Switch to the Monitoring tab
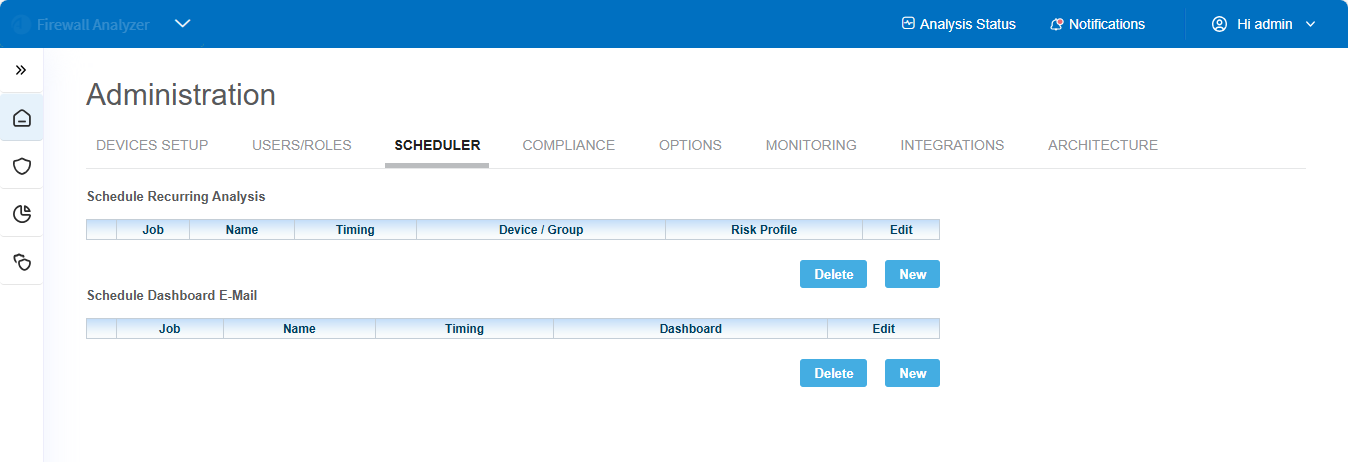This screenshot has width=1348, height=462. click(x=811, y=145)
